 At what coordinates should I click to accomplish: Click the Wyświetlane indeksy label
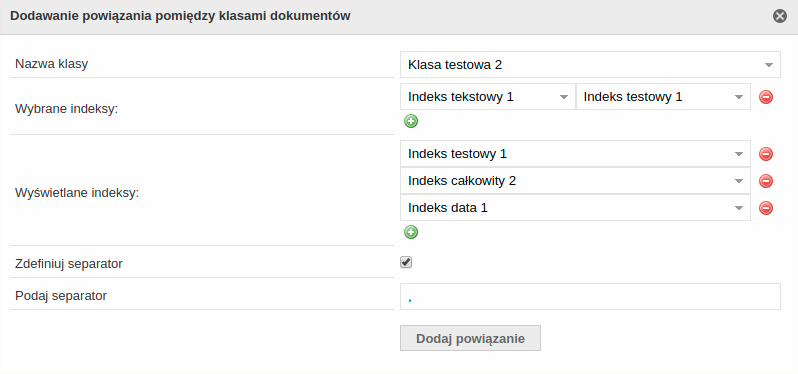click(77, 193)
